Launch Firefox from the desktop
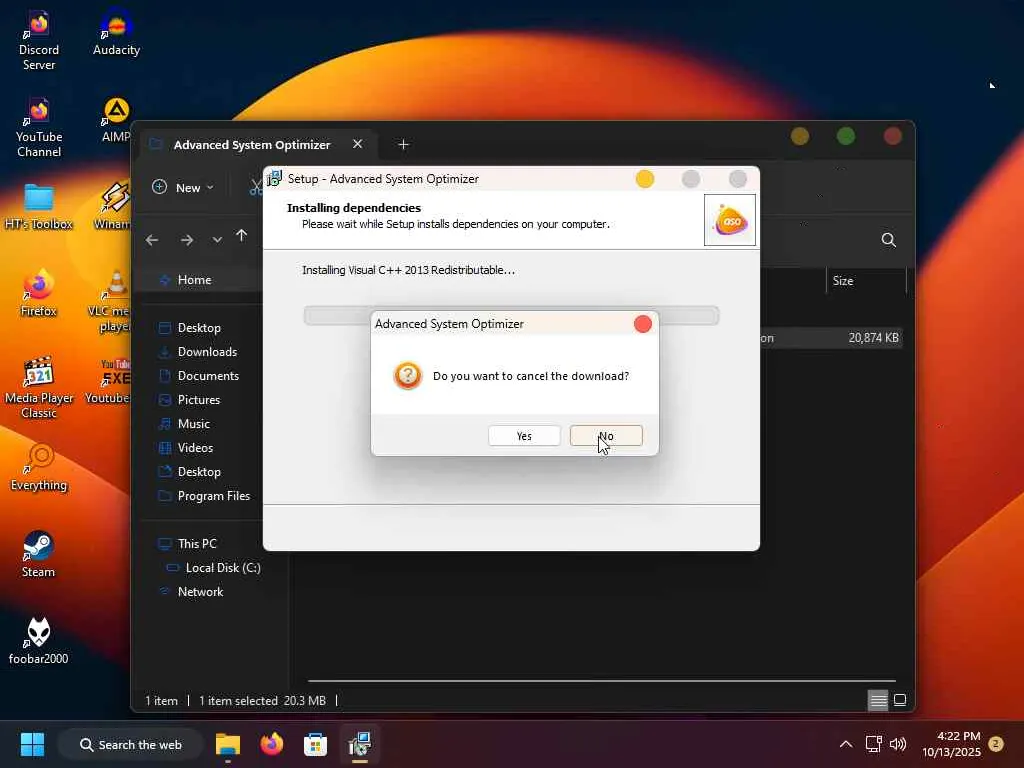The image size is (1024, 768). coord(39,293)
